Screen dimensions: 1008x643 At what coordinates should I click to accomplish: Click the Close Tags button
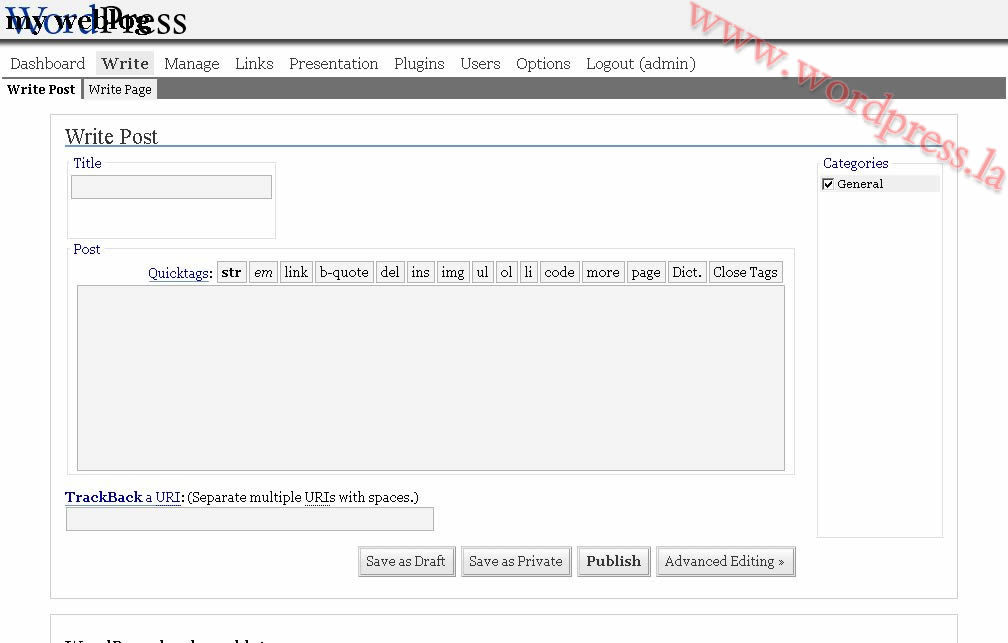745,272
